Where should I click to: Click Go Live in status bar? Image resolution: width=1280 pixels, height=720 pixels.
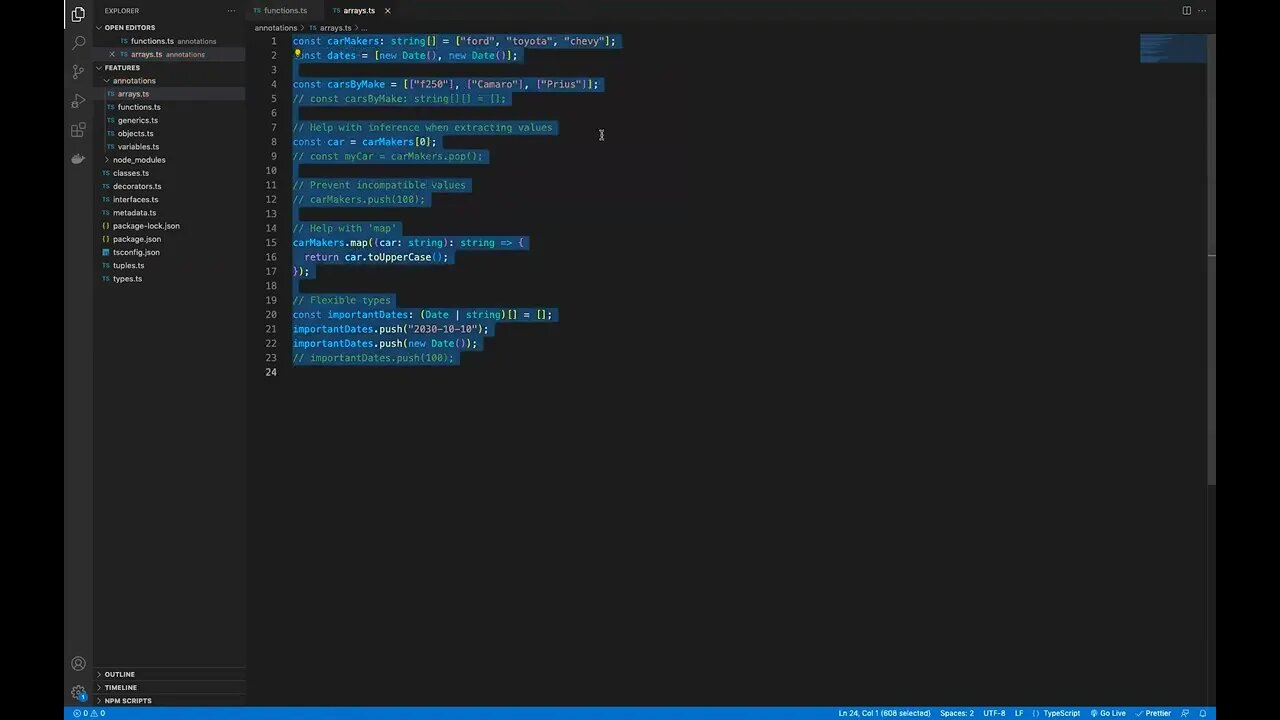tap(1108, 713)
